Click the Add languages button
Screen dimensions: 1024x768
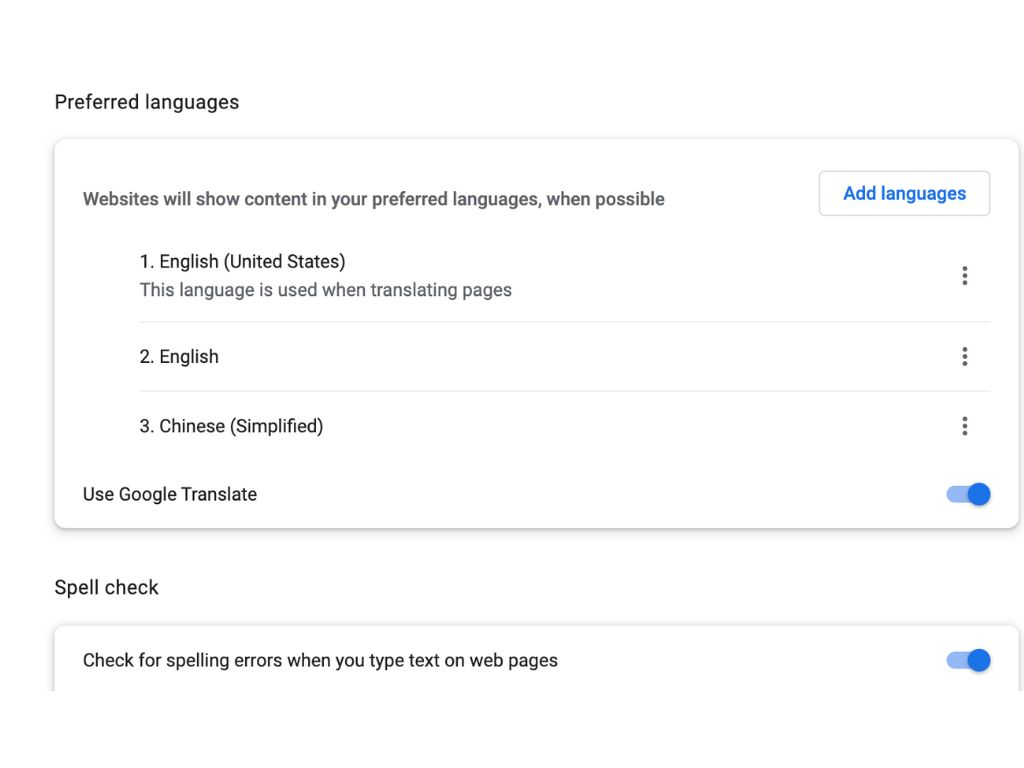(903, 193)
